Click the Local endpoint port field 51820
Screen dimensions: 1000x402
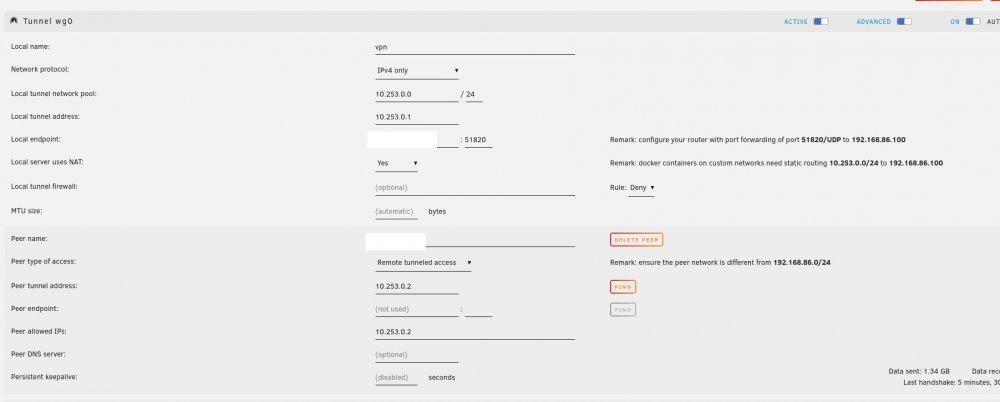pyautogui.click(x=478, y=140)
